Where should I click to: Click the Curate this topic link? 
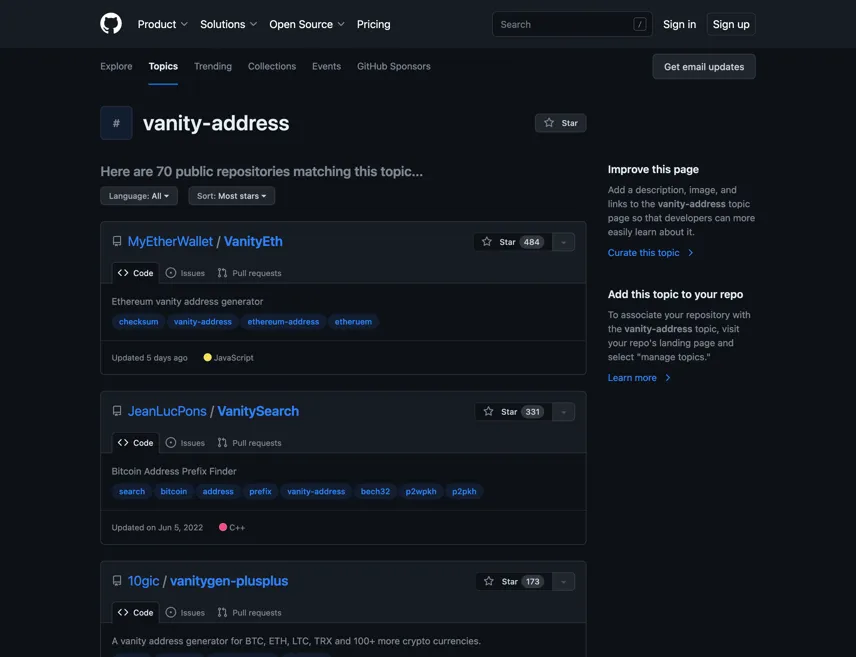pos(650,253)
